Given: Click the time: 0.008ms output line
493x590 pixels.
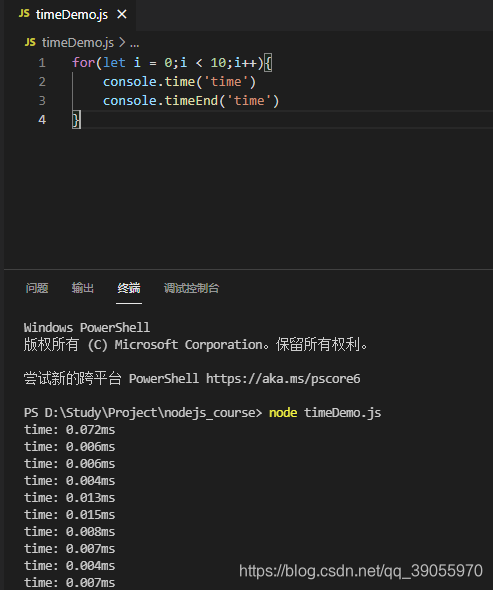Looking at the screenshot, I should tap(70, 532).
